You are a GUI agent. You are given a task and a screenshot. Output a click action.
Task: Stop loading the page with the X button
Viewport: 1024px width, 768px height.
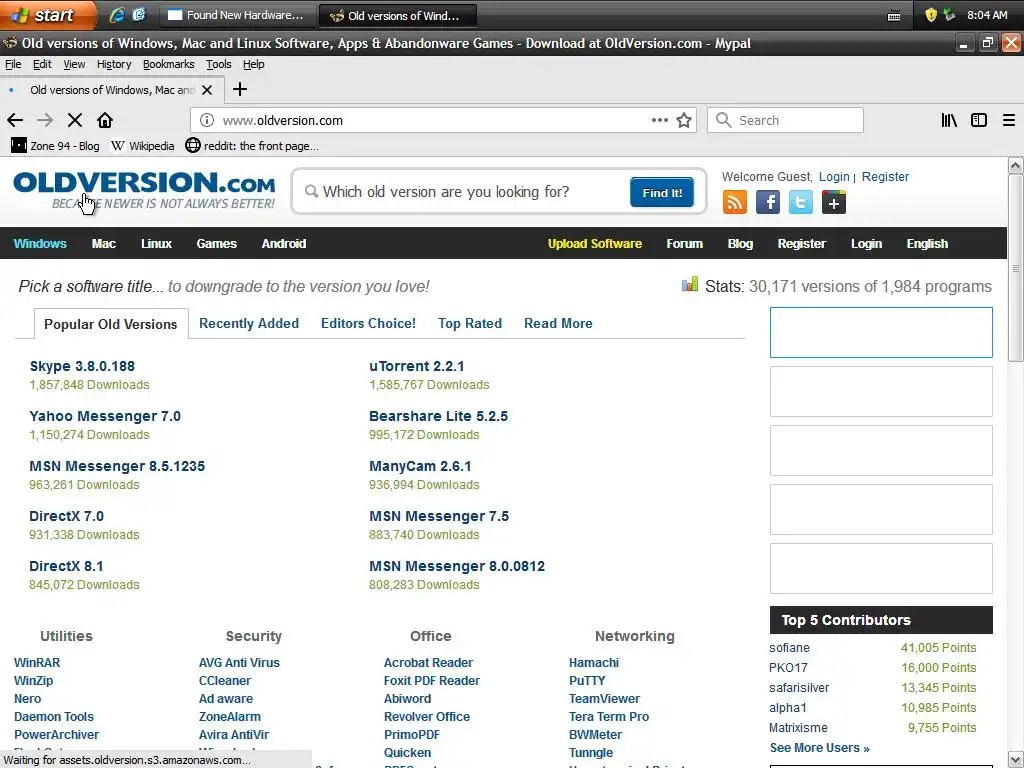(x=75, y=120)
